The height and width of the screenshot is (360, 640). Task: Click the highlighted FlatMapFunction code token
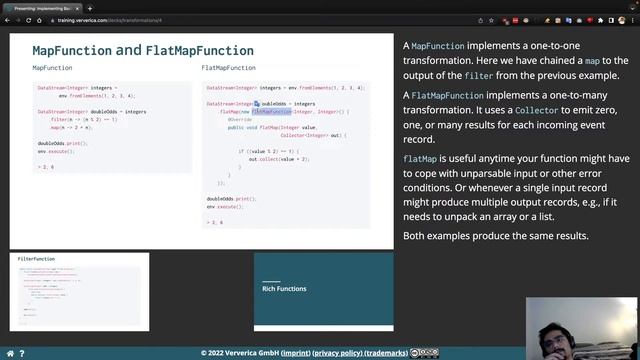coord(271,111)
